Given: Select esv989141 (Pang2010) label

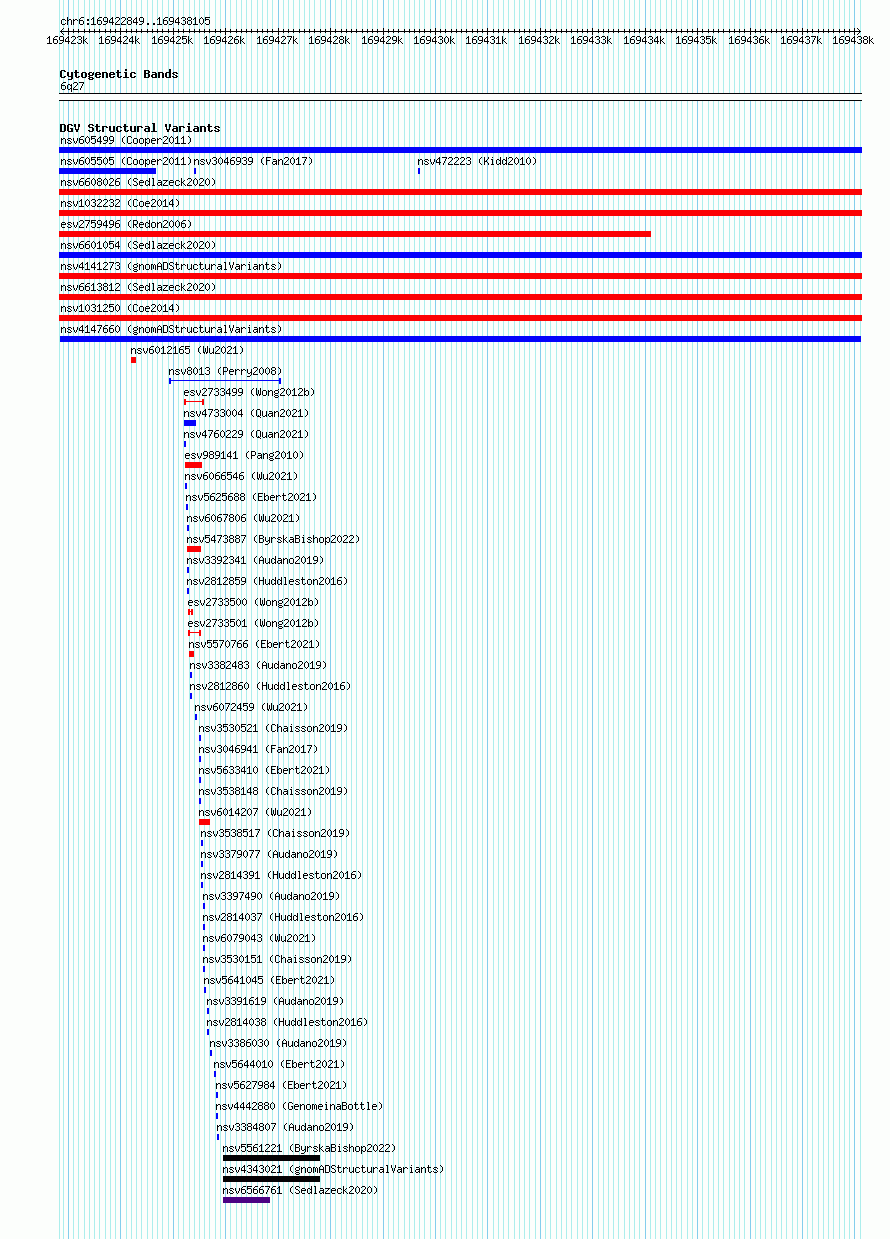Looking at the screenshot, I should tap(244, 455).
